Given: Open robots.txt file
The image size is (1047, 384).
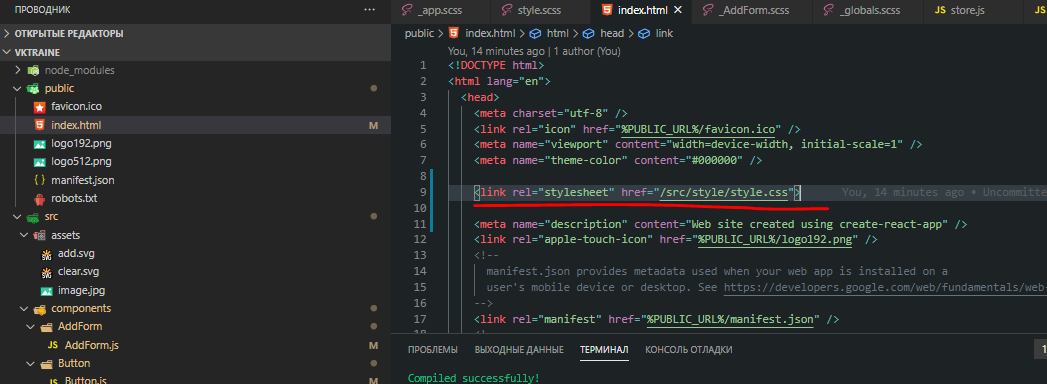Looking at the screenshot, I should (x=74, y=198).
